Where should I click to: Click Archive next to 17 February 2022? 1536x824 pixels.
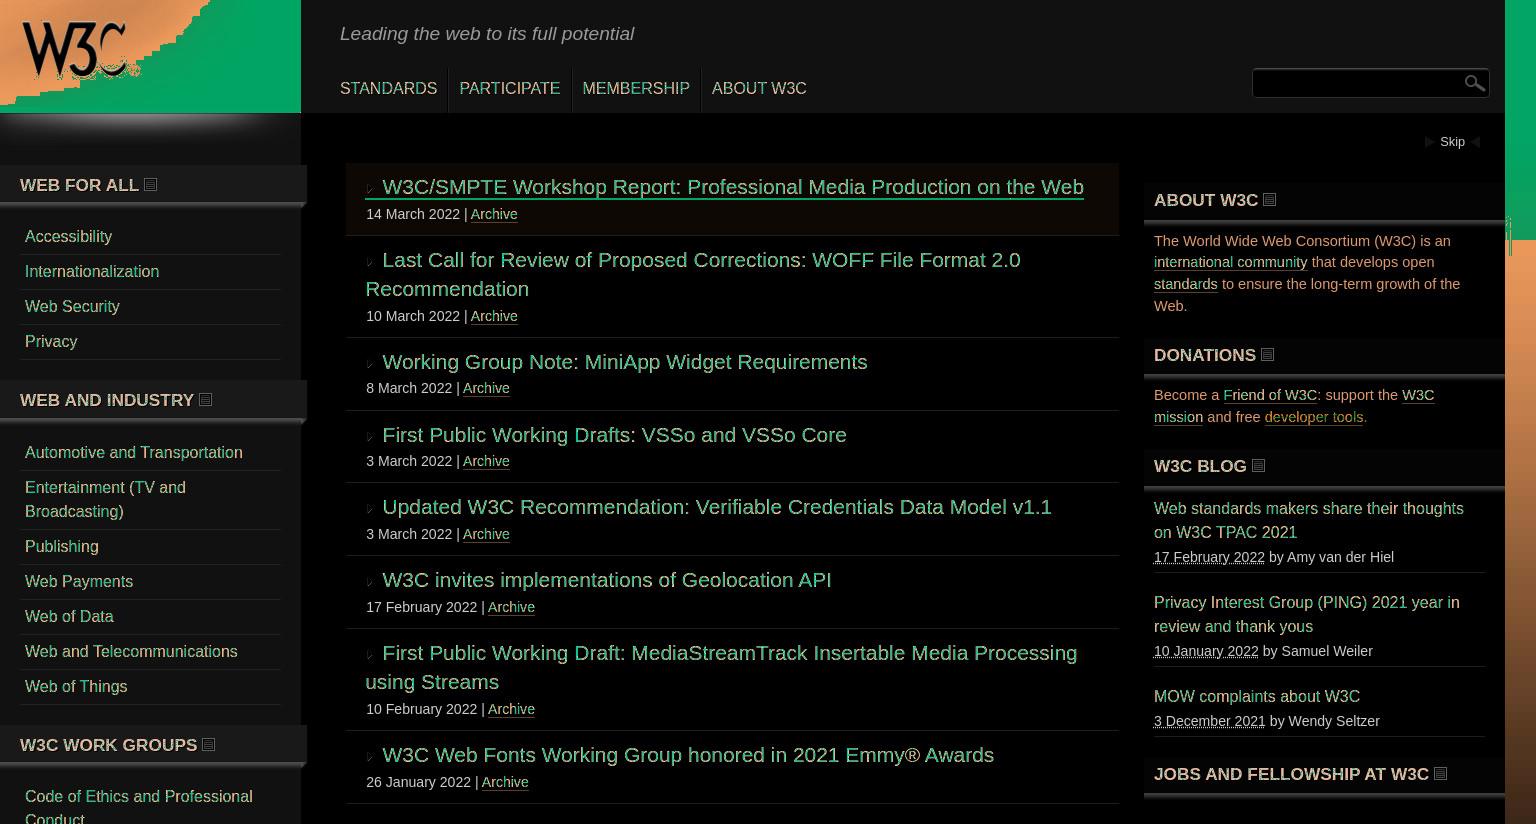click(x=511, y=607)
